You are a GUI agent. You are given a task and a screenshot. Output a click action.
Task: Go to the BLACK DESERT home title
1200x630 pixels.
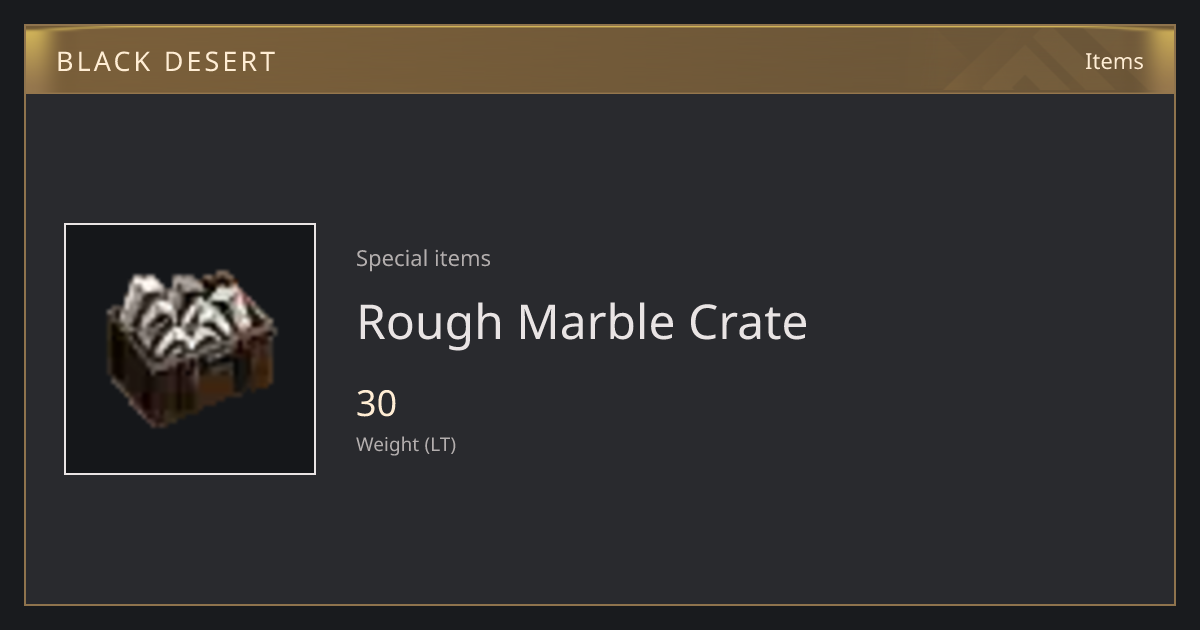[x=166, y=62]
